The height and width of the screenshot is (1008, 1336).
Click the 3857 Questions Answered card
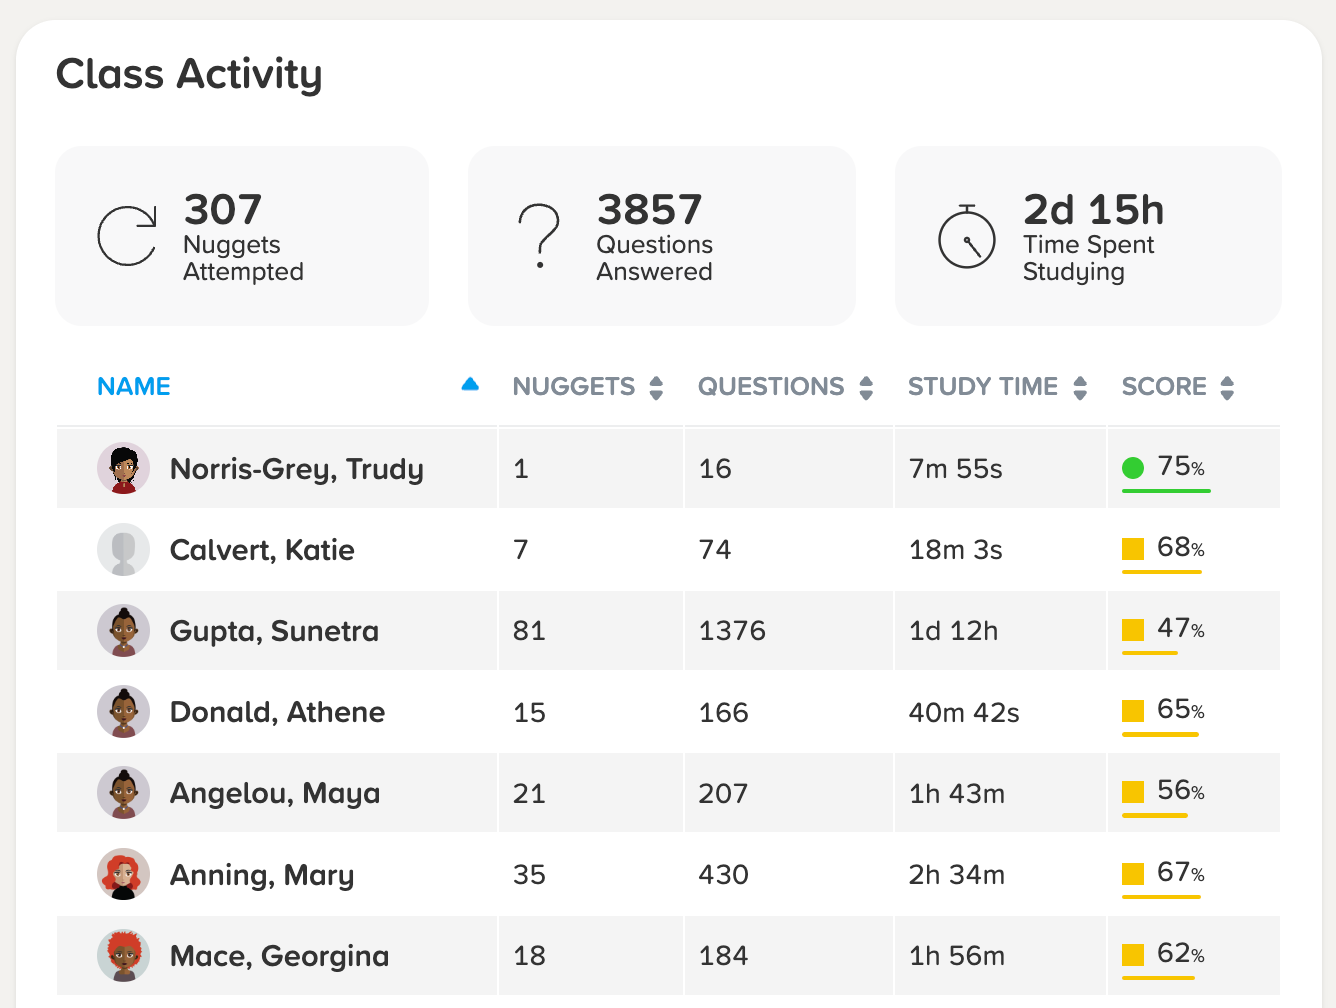click(x=662, y=236)
